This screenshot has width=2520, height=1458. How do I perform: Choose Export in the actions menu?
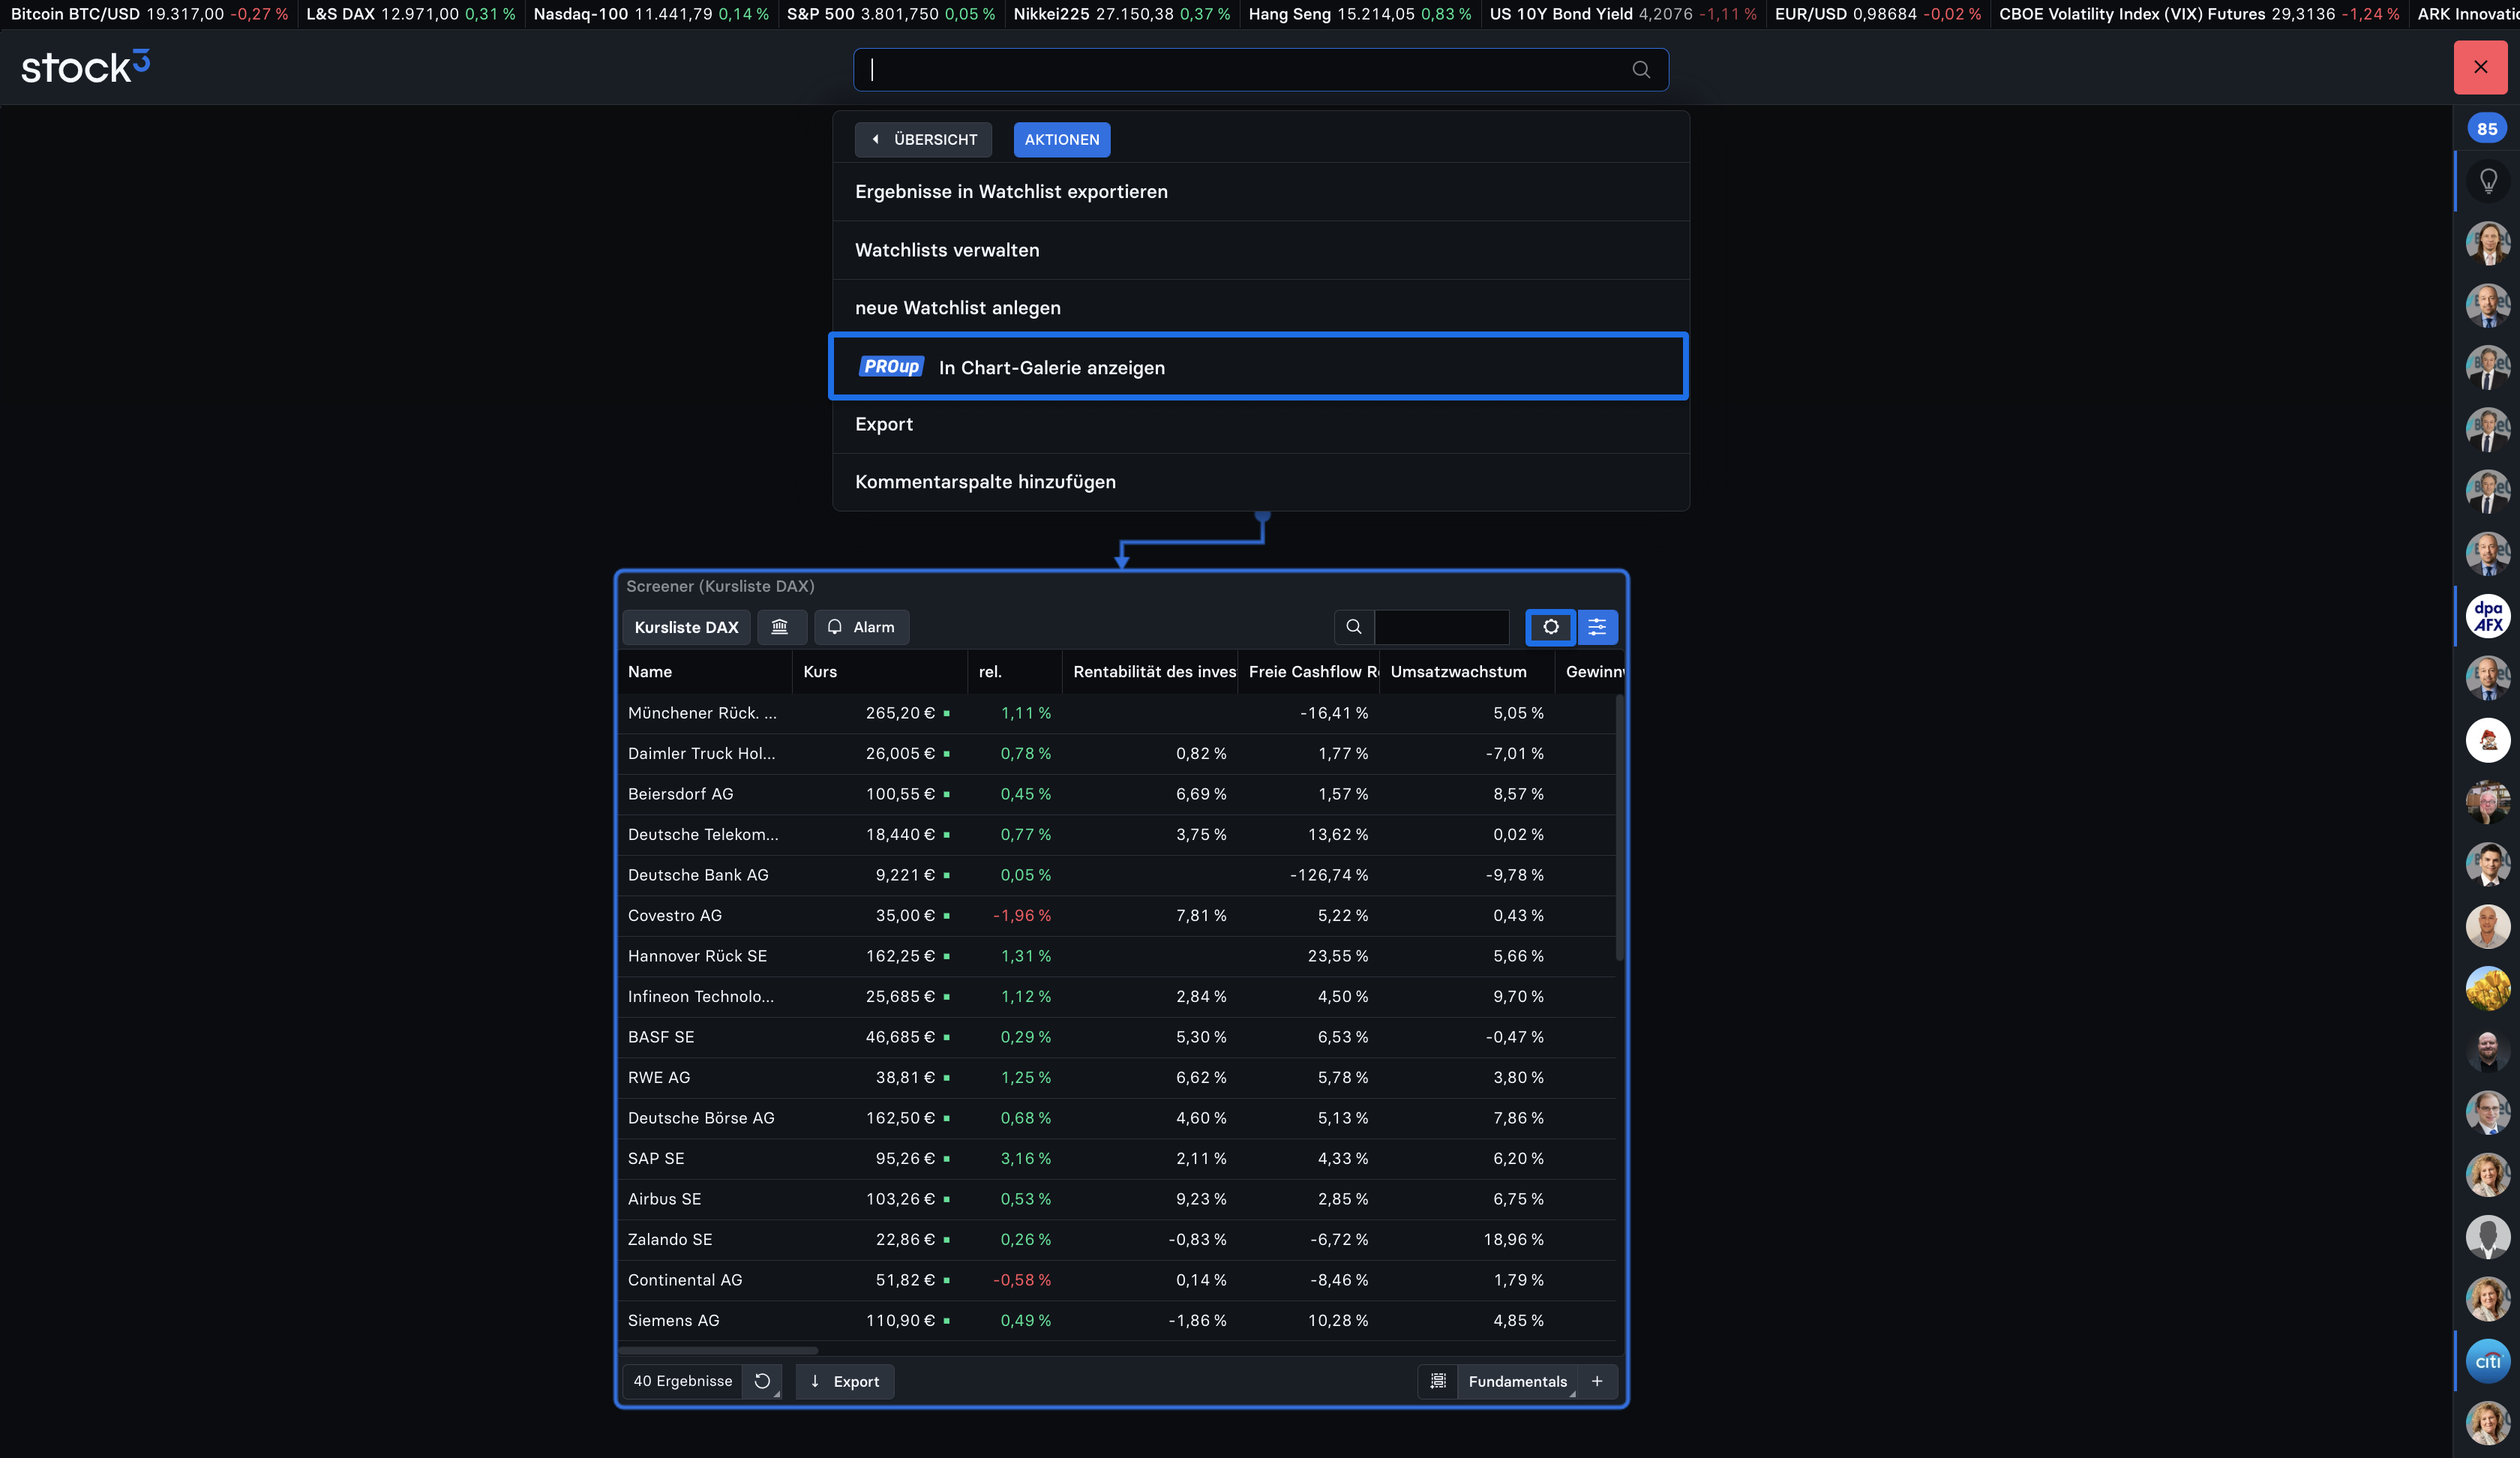(x=1260, y=424)
